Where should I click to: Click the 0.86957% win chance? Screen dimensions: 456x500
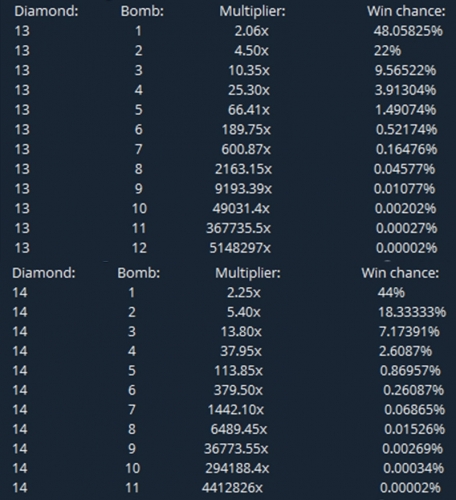pos(410,371)
